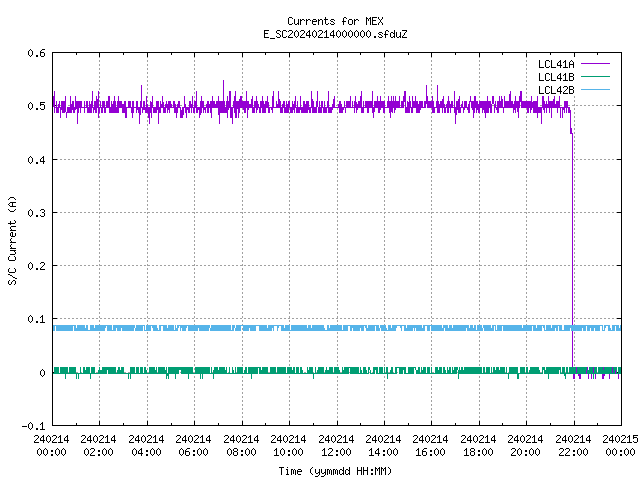Click the '240214 12:00' x-axis tick label
The width and height of the screenshot is (640, 480).
click(336, 446)
